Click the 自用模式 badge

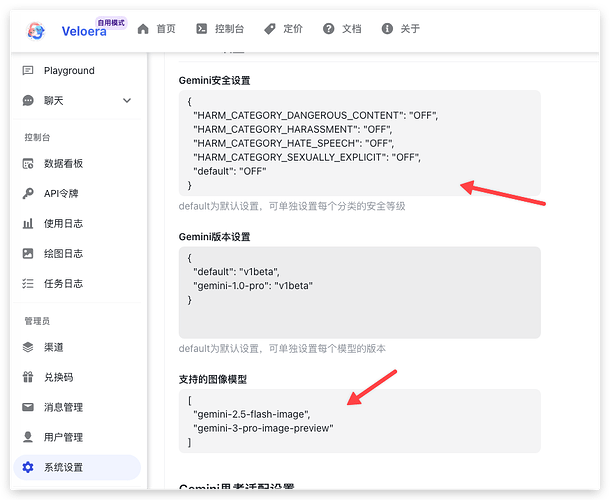pyautogui.click(x=111, y=23)
